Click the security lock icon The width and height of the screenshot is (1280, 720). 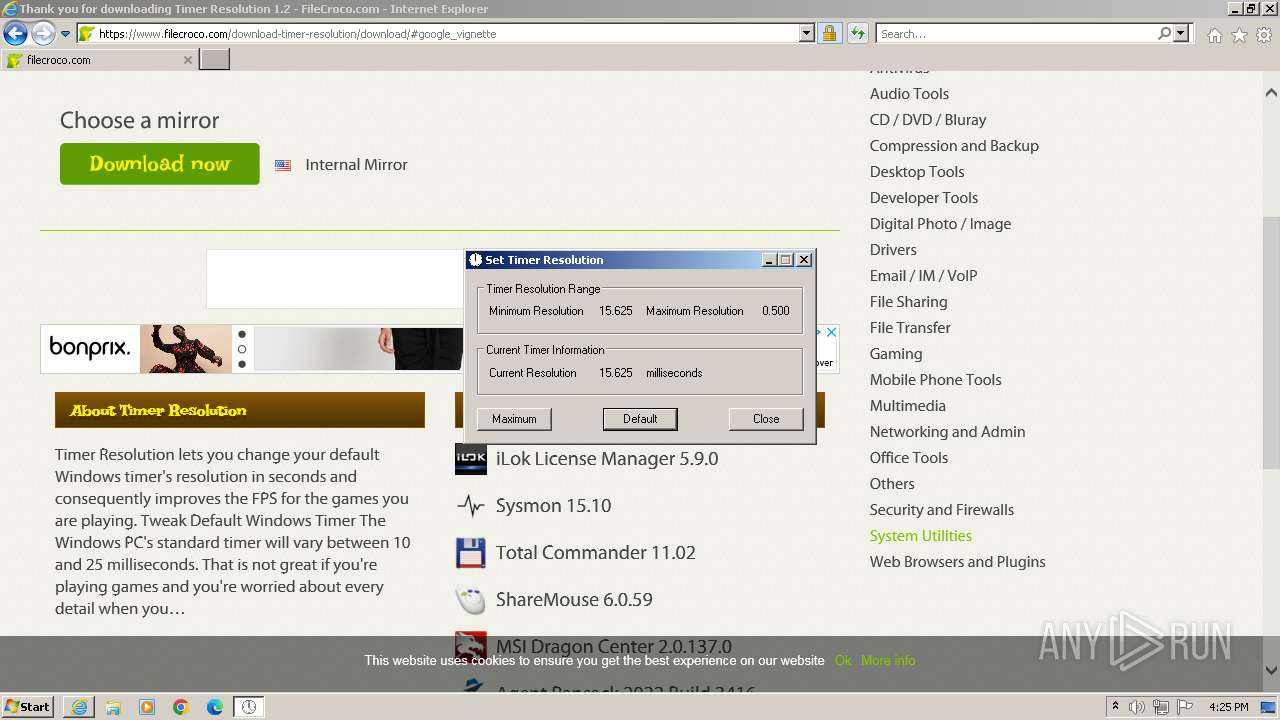tap(829, 34)
